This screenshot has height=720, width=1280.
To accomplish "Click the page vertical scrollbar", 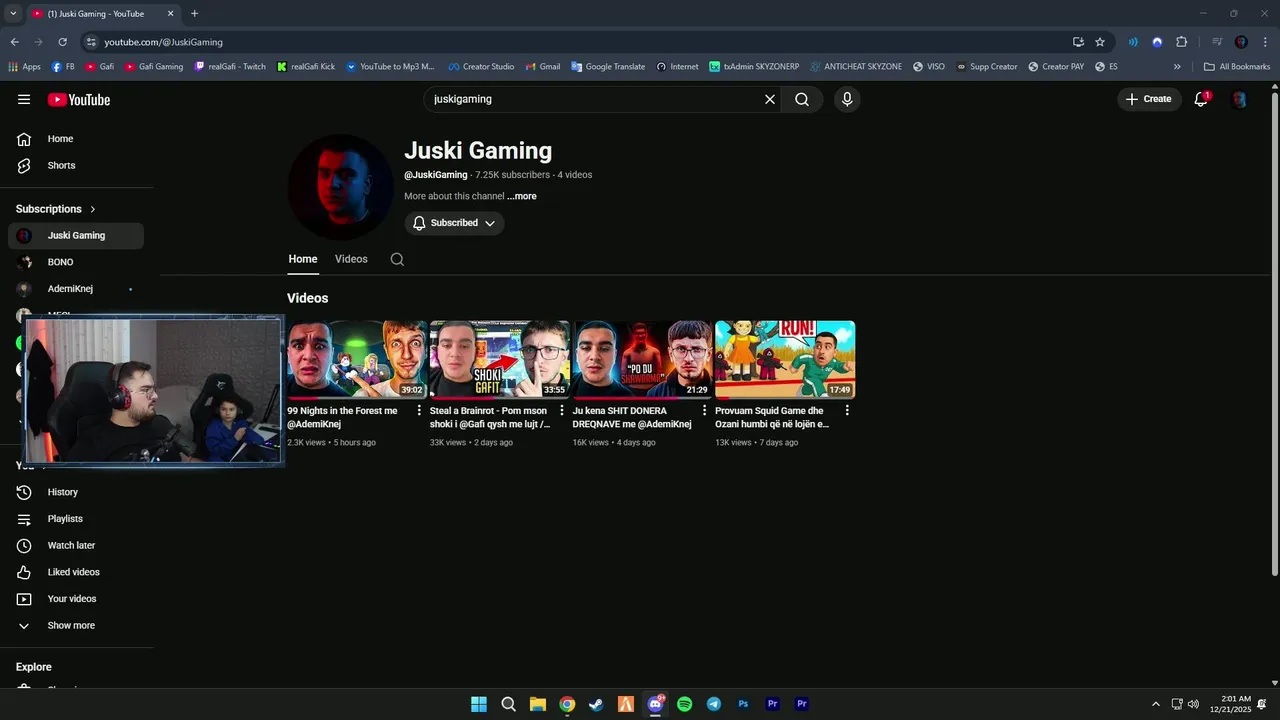I will (1274, 332).
